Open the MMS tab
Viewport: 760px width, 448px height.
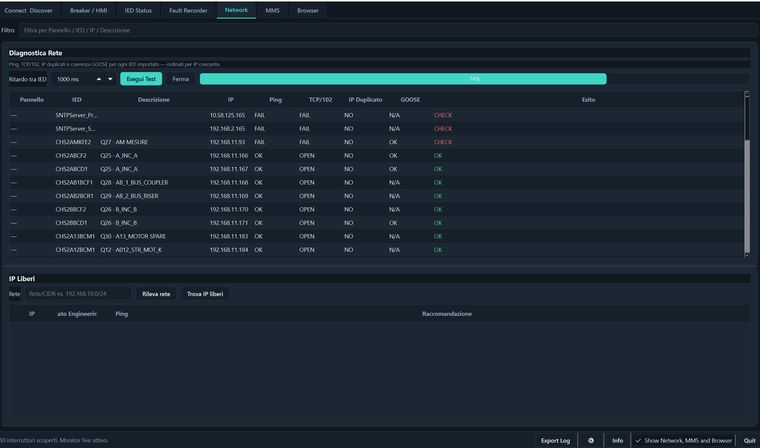[x=272, y=11]
